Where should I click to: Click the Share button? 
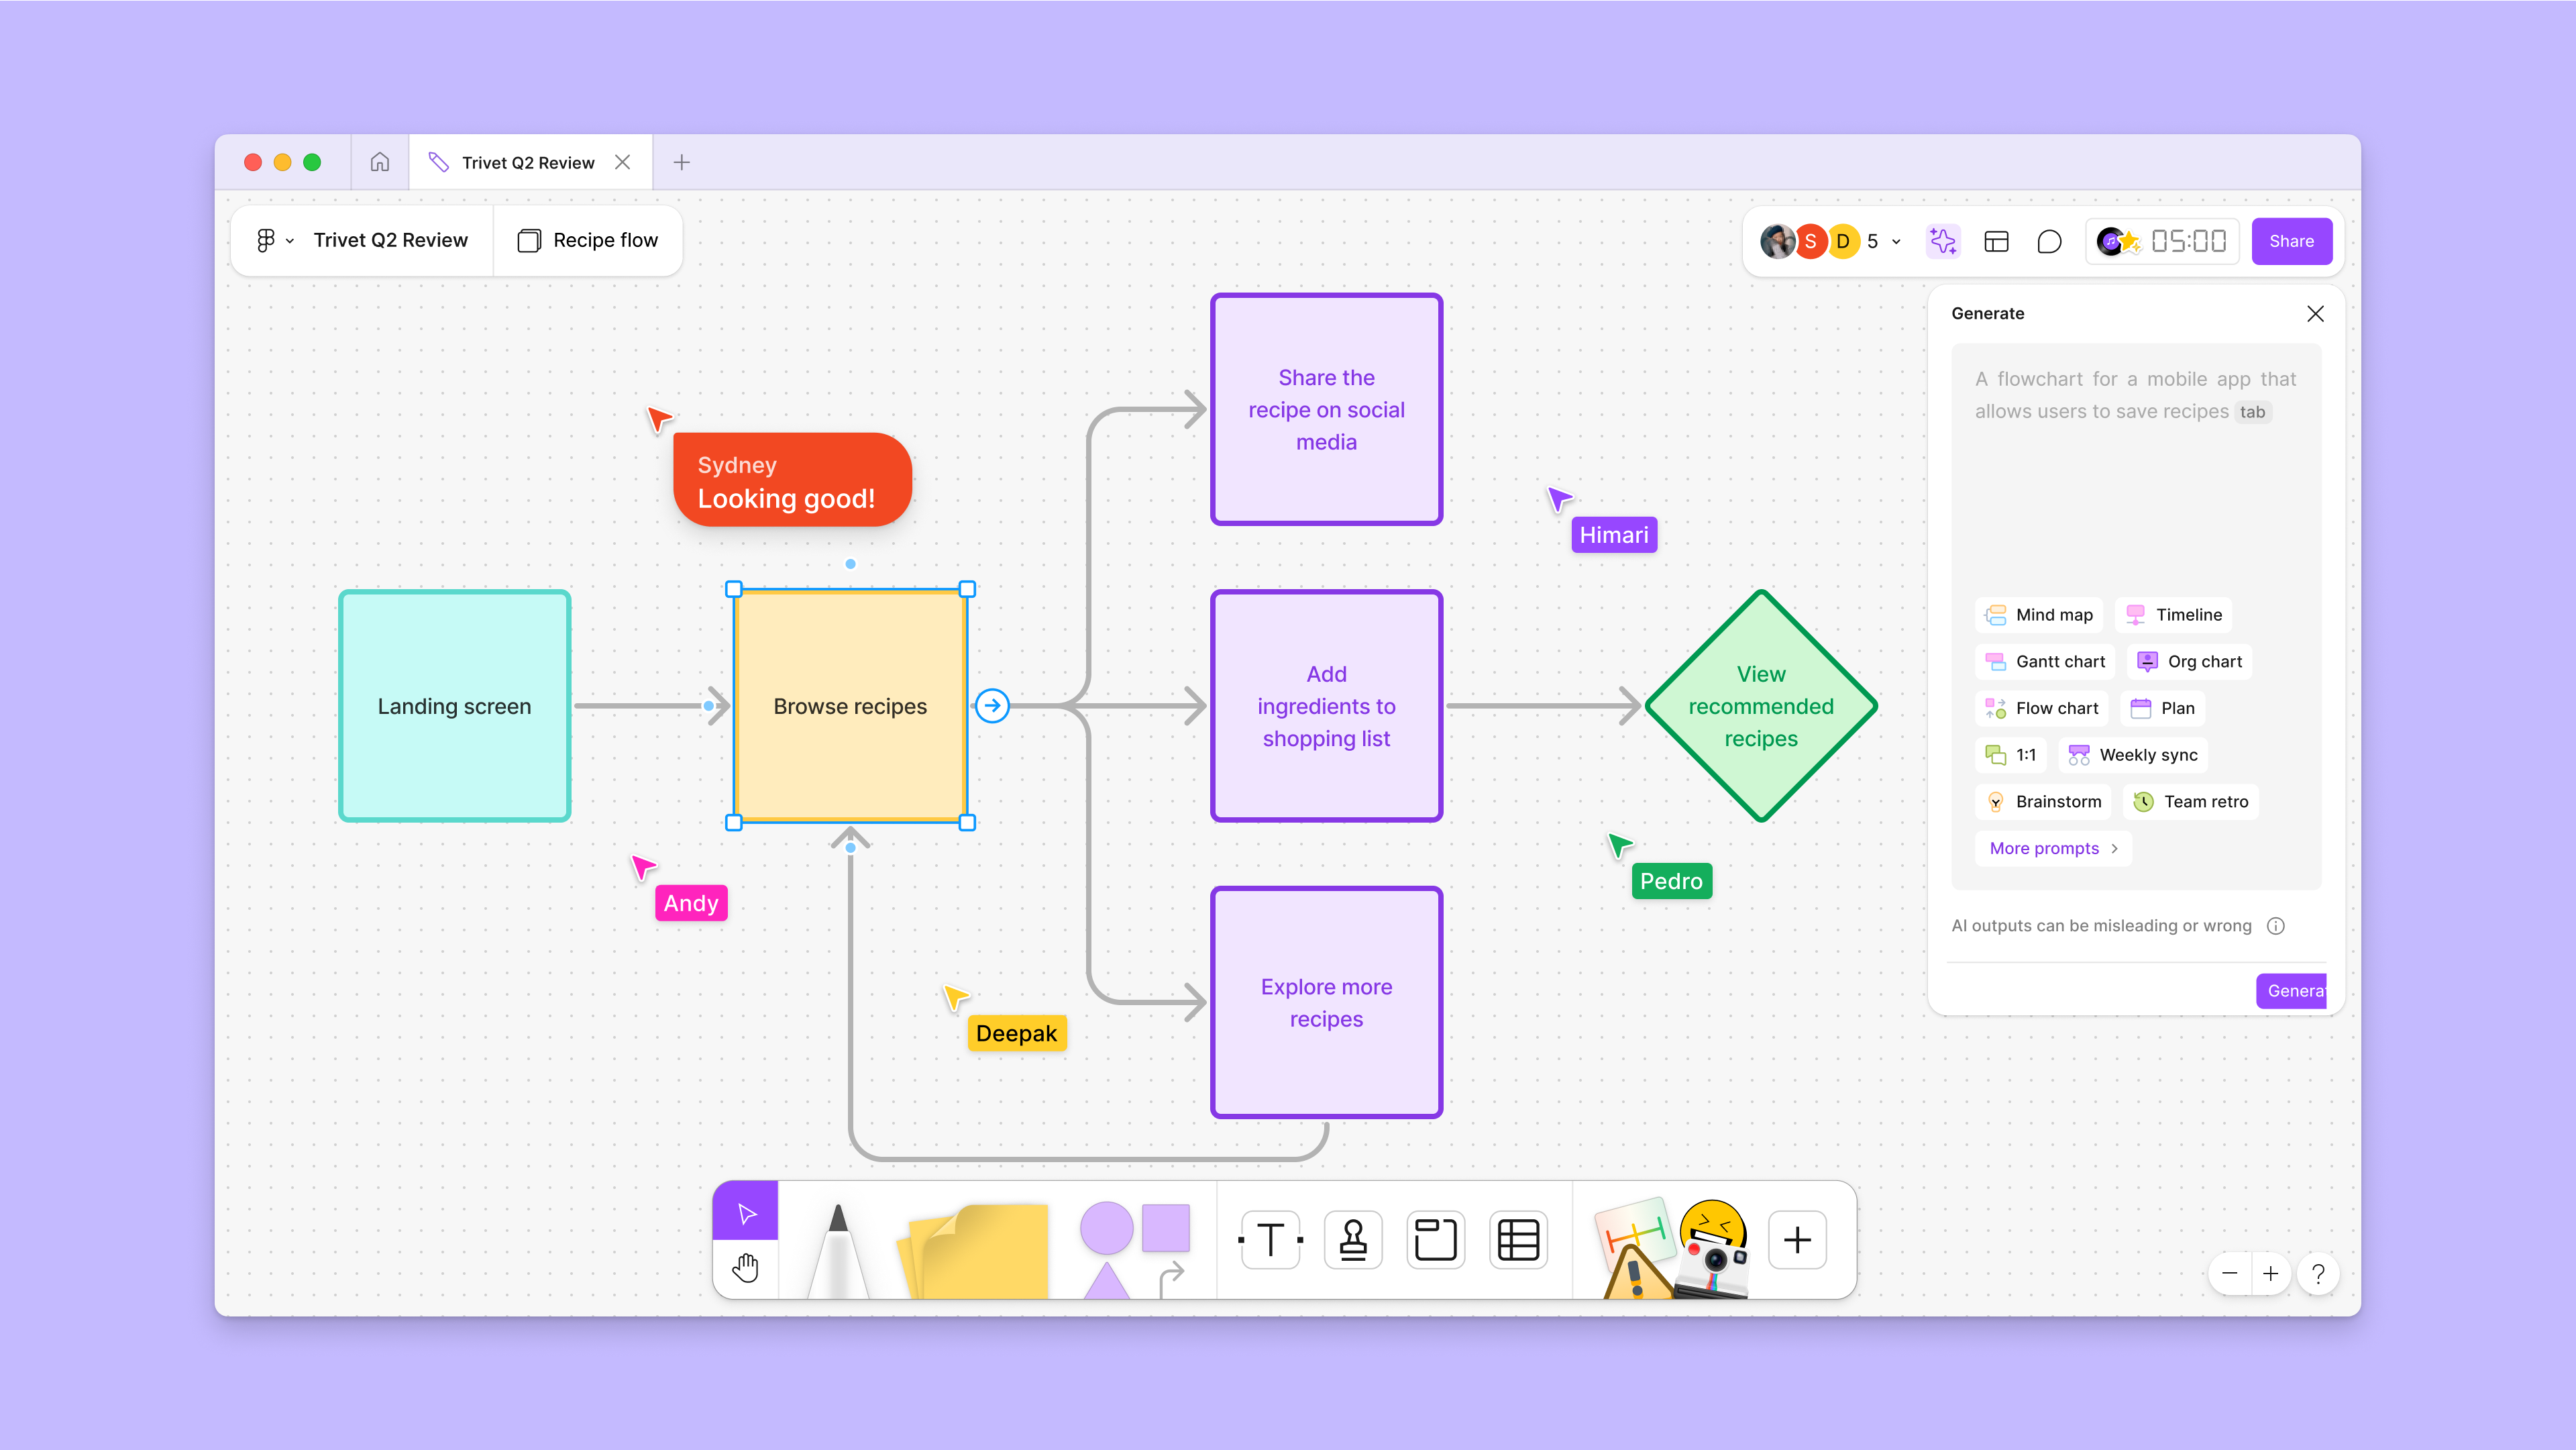[2291, 241]
